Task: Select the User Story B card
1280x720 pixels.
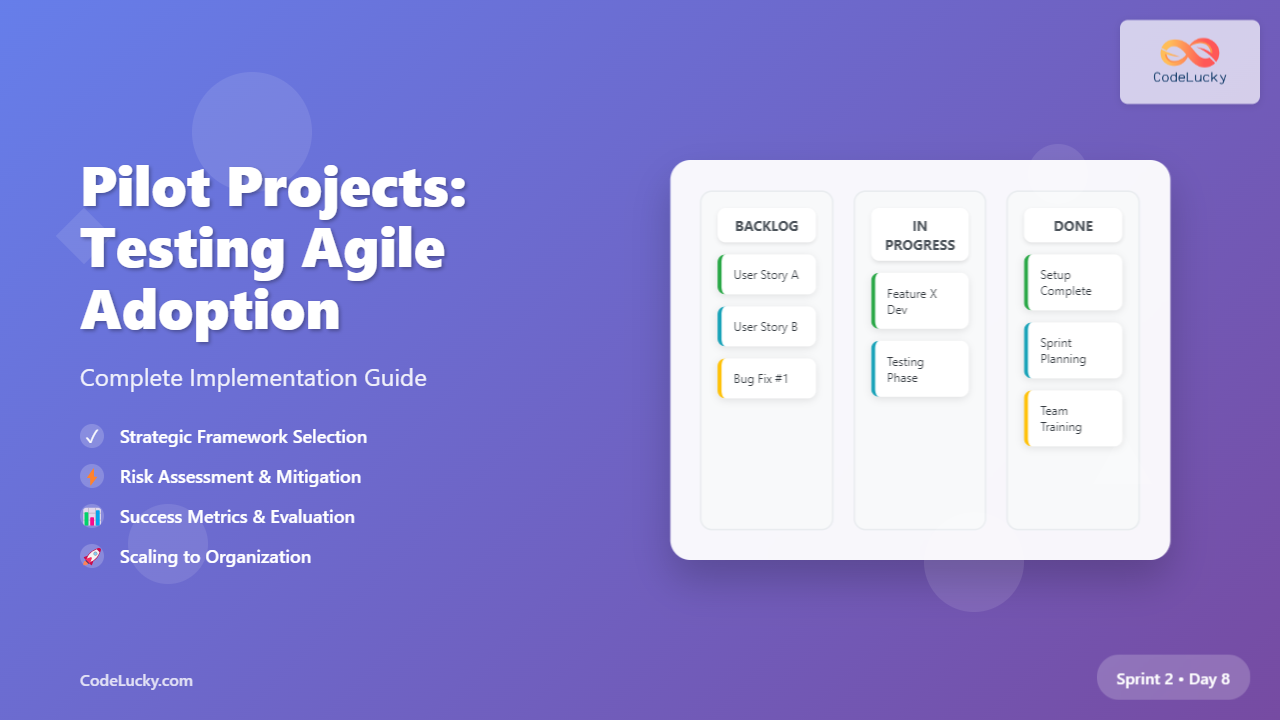Action: (767, 327)
